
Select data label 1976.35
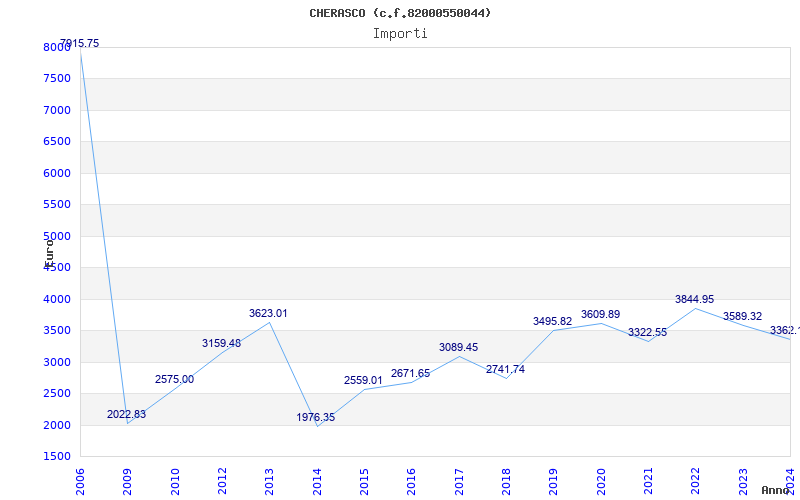(x=316, y=417)
